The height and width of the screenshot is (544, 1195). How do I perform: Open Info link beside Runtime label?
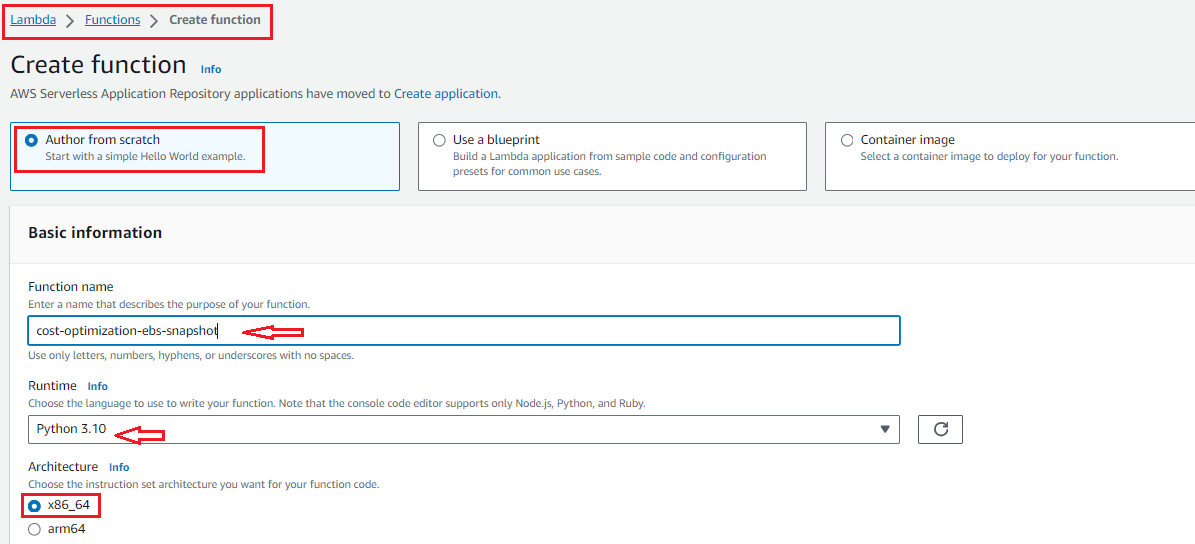[98, 386]
